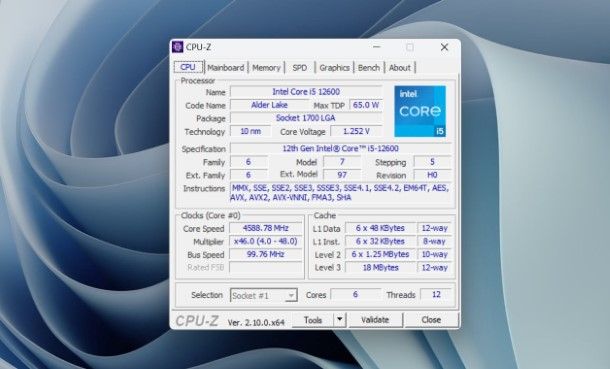Click the Threads value 12
This screenshot has height=369, width=610.
point(436,294)
